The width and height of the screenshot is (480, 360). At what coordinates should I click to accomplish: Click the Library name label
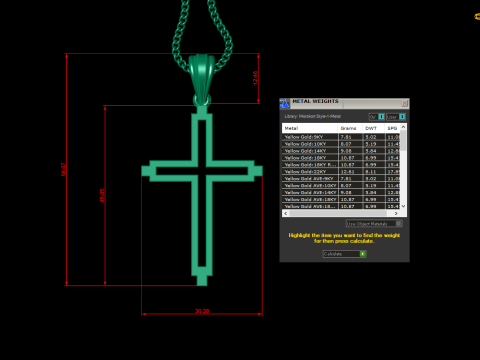313,116
